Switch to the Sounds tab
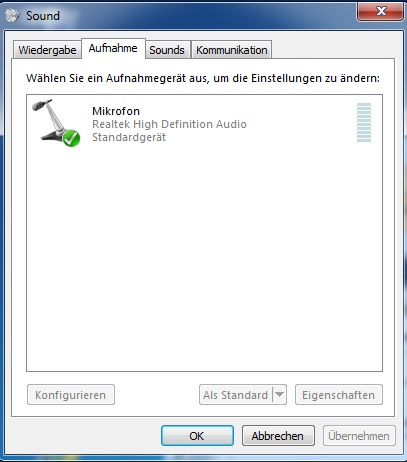The height and width of the screenshot is (462, 407). coord(167,50)
